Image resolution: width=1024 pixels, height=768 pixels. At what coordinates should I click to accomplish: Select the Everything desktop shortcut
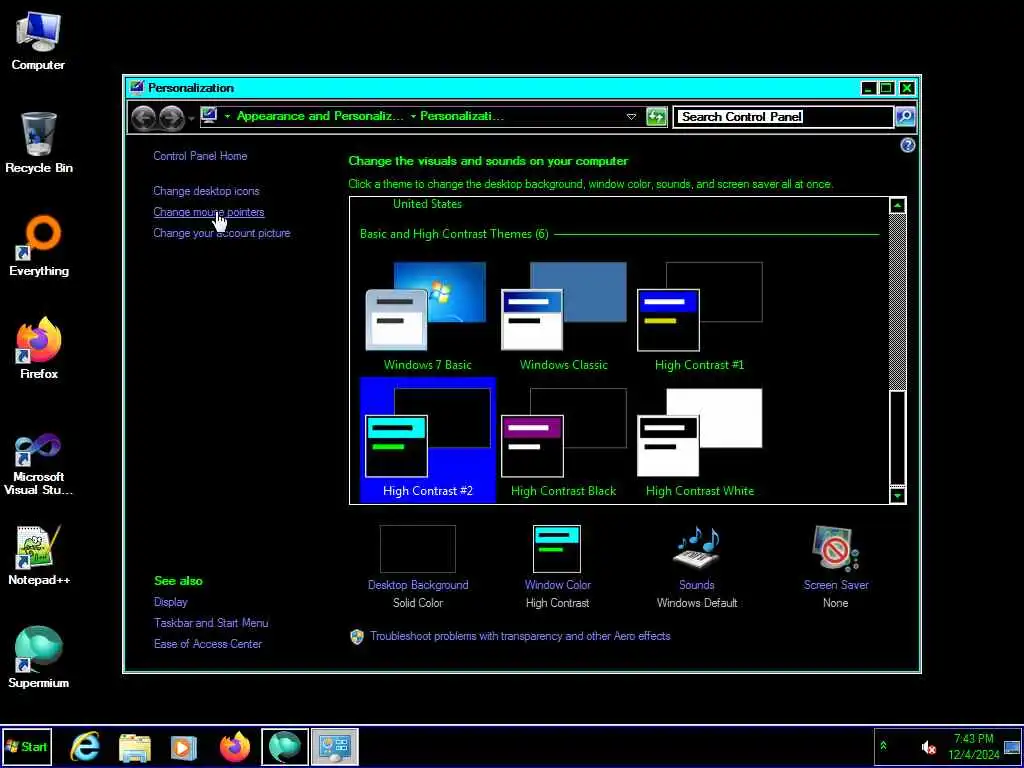39,246
